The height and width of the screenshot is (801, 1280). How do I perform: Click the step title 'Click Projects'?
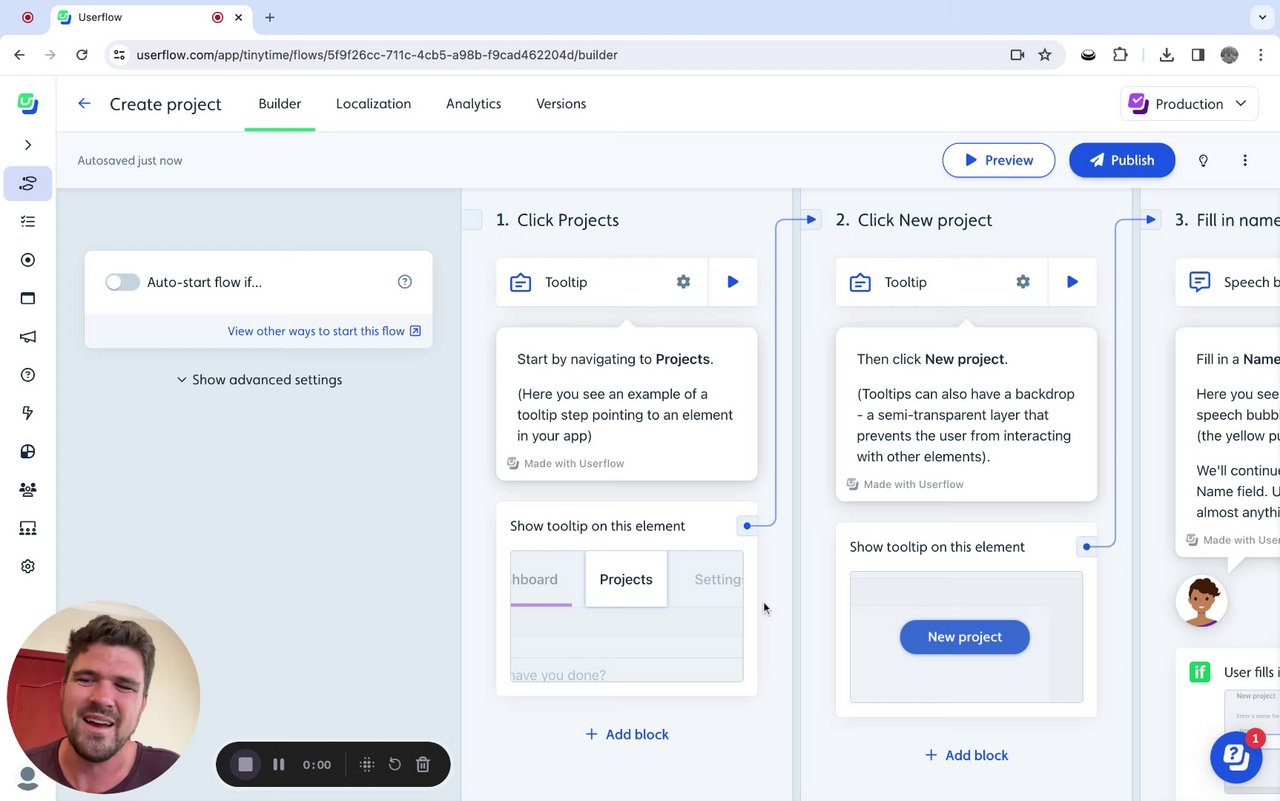[x=568, y=220]
